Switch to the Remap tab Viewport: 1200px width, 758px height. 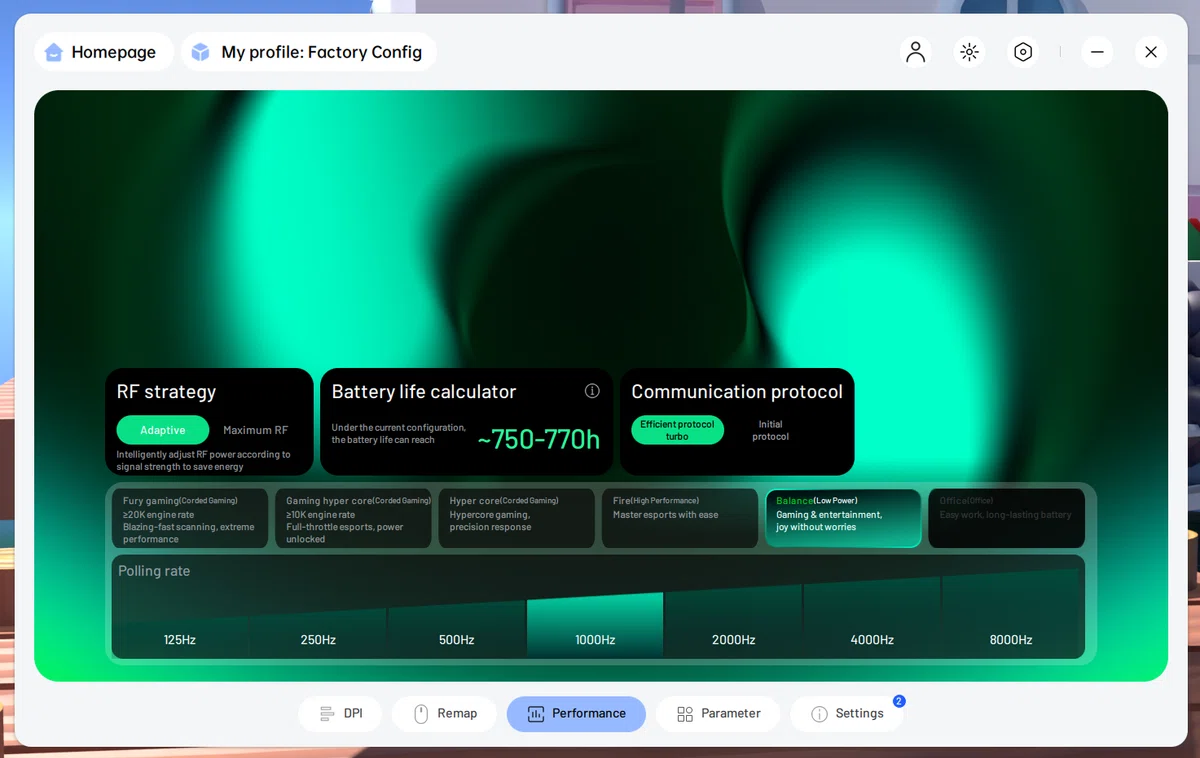click(445, 713)
